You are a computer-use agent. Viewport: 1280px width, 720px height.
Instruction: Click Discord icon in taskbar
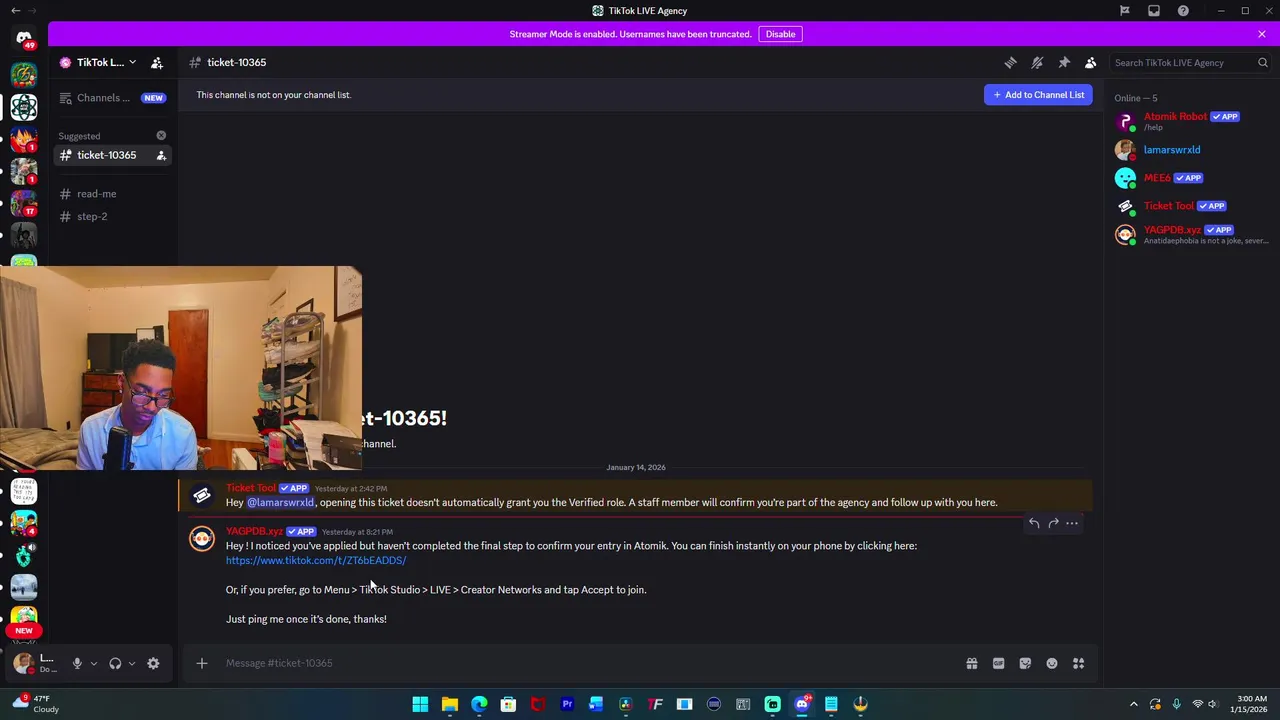pyautogui.click(x=802, y=704)
